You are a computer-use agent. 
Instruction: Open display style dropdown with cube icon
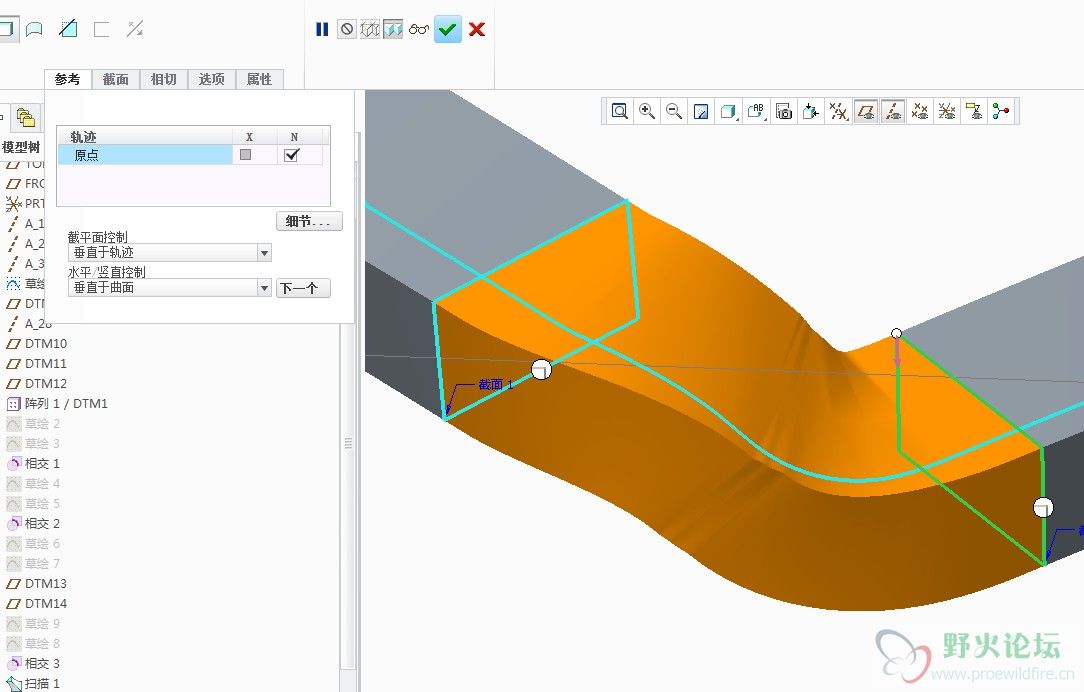tap(729, 111)
